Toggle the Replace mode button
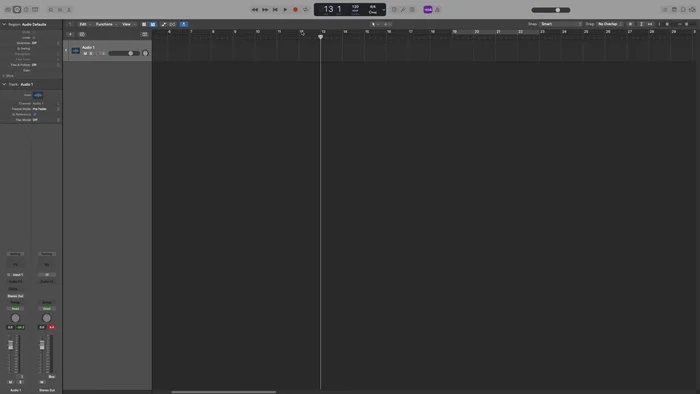Image resolution: width=700 pixels, height=394 pixels. [x=394, y=9]
